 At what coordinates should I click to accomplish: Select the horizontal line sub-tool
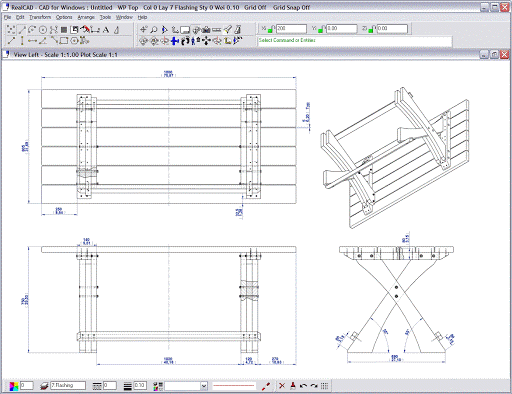point(32,41)
